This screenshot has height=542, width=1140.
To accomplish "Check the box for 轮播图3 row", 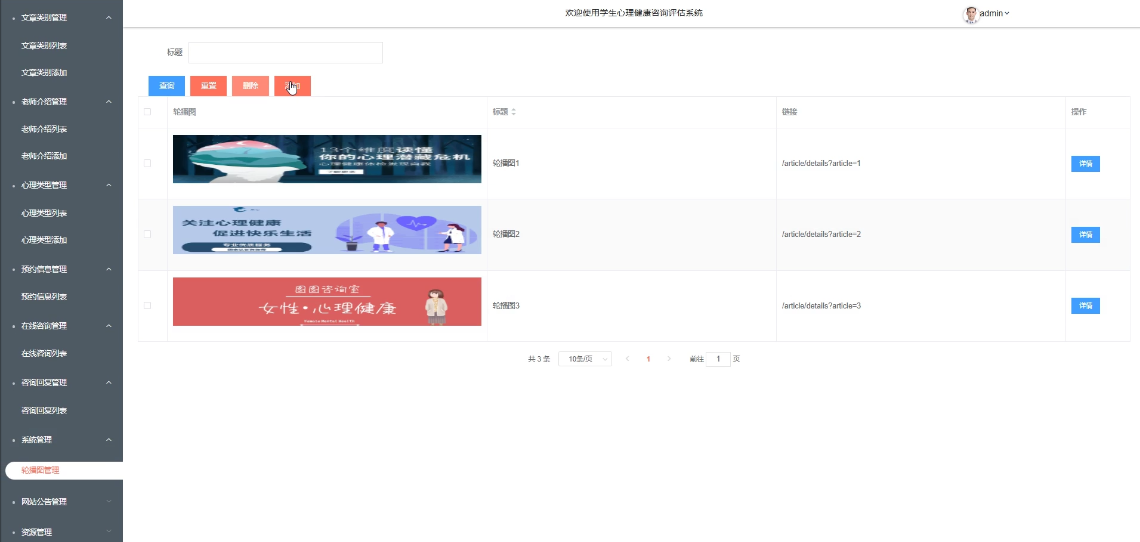I will pyautogui.click(x=148, y=306).
